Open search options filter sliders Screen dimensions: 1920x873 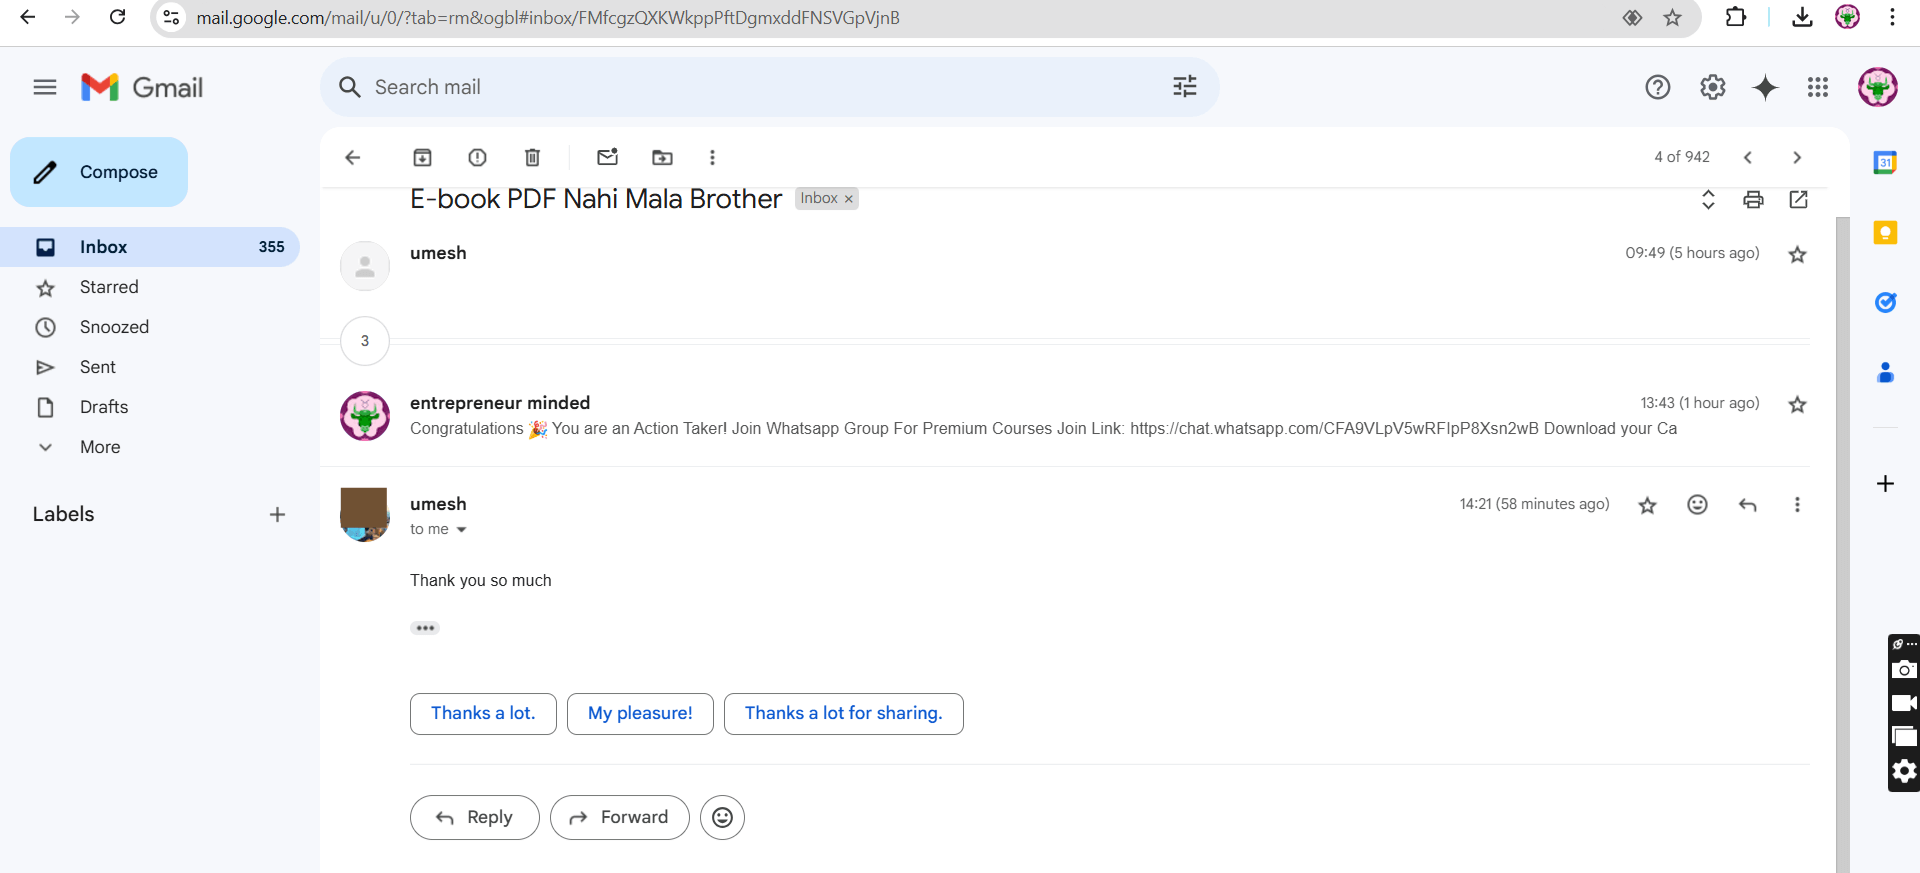pyautogui.click(x=1184, y=87)
